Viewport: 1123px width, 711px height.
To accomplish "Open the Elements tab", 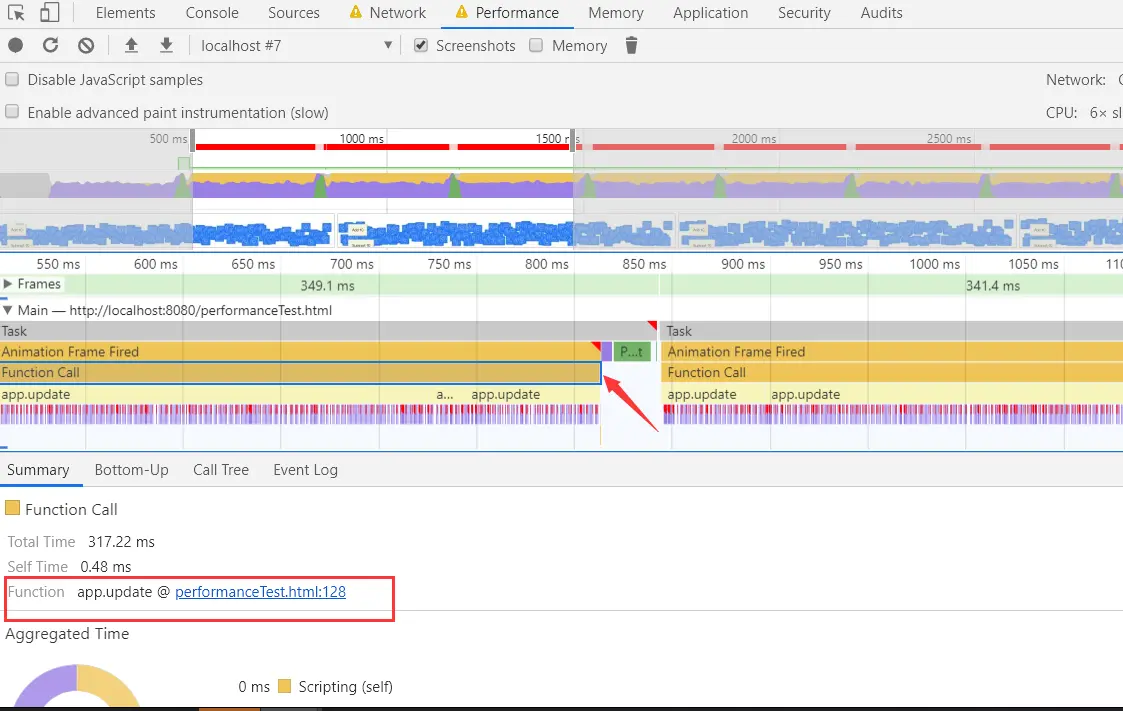I will coord(125,13).
